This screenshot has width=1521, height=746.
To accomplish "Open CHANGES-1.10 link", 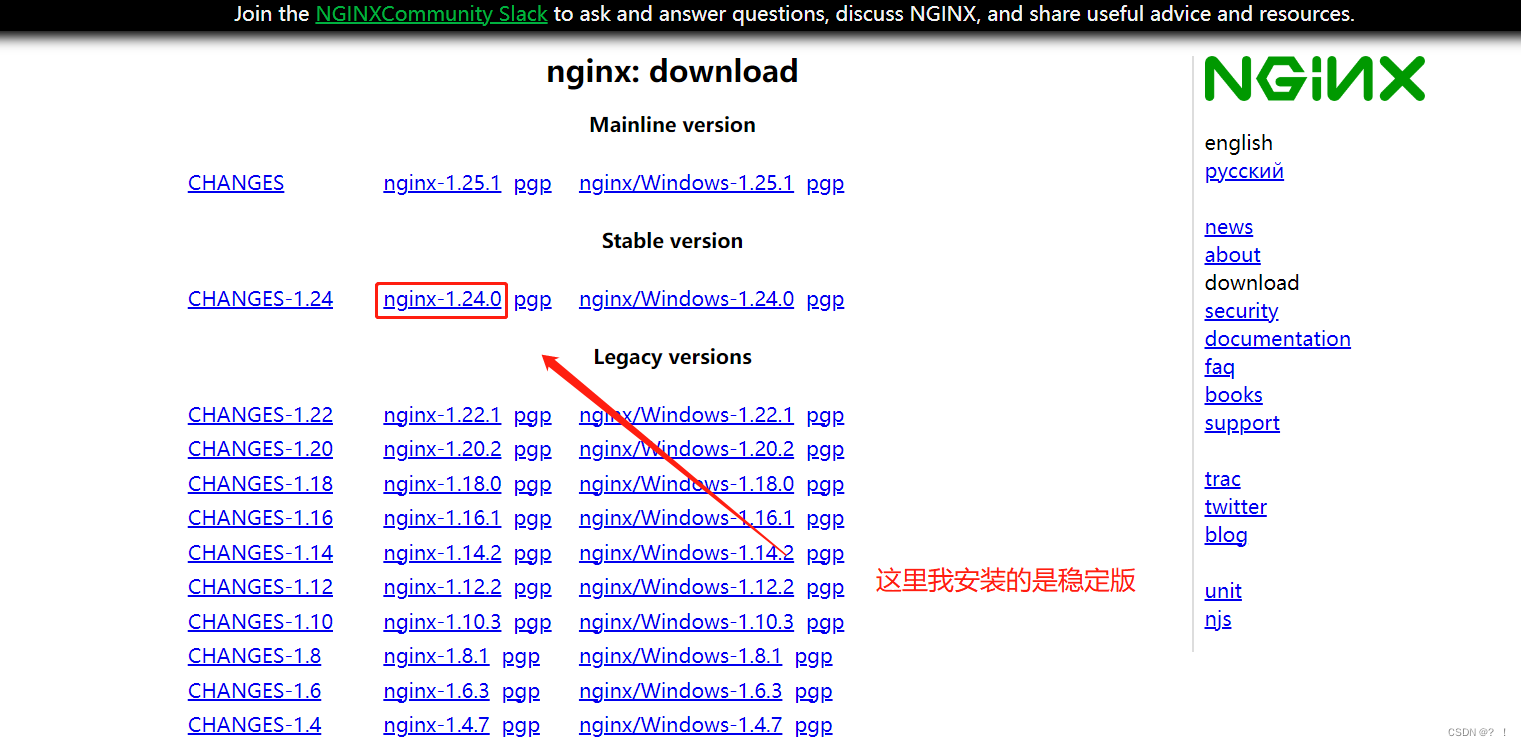I will click(x=260, y=622).
